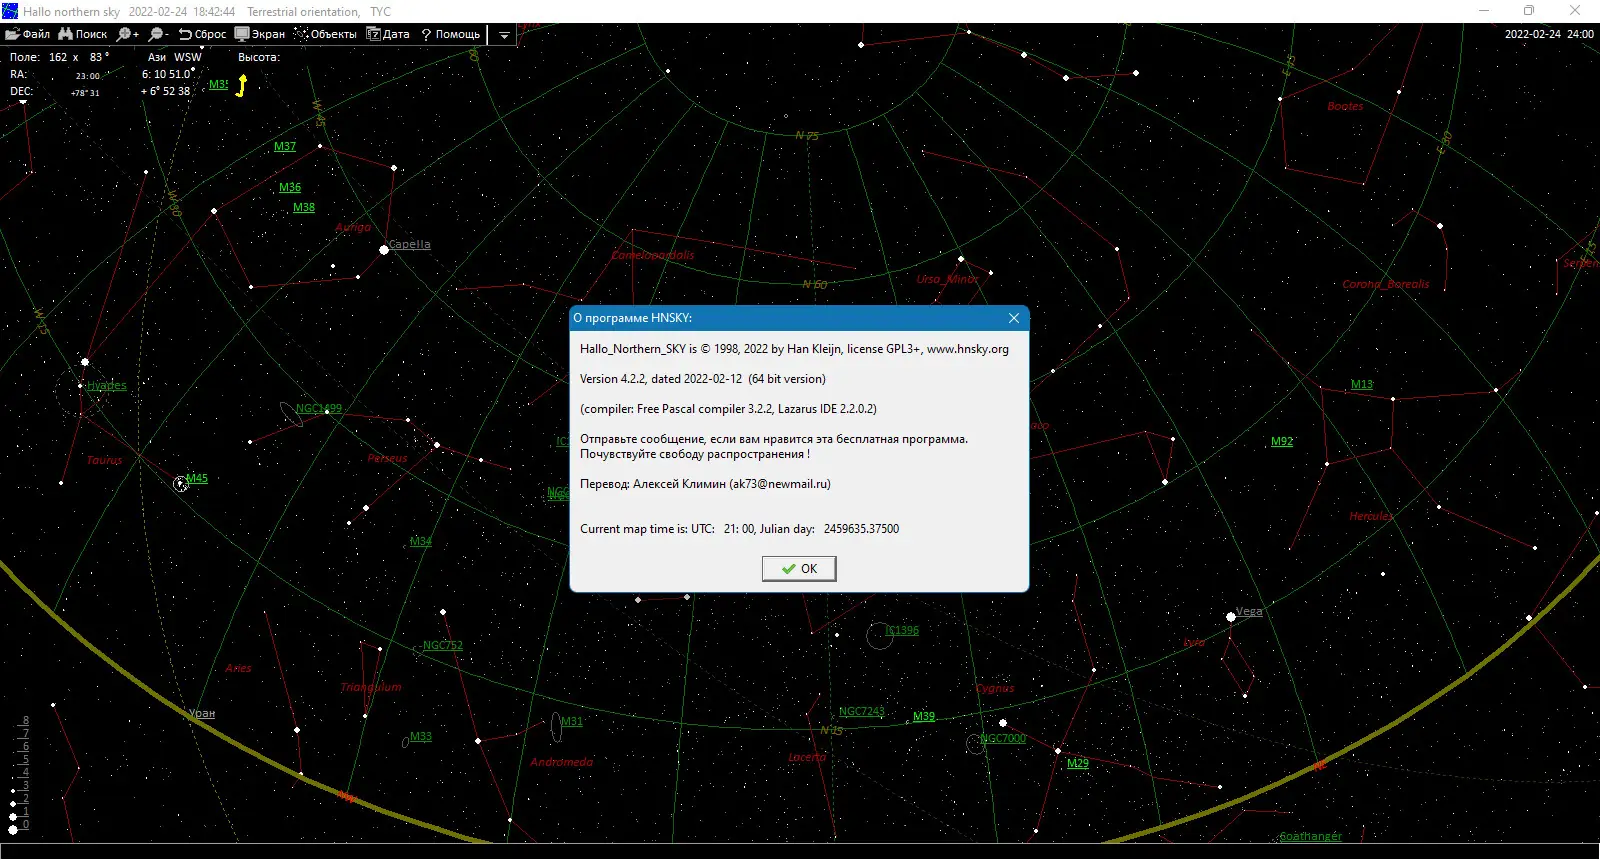Click the Corona_Borealis constellation name

pos(1386,284)
